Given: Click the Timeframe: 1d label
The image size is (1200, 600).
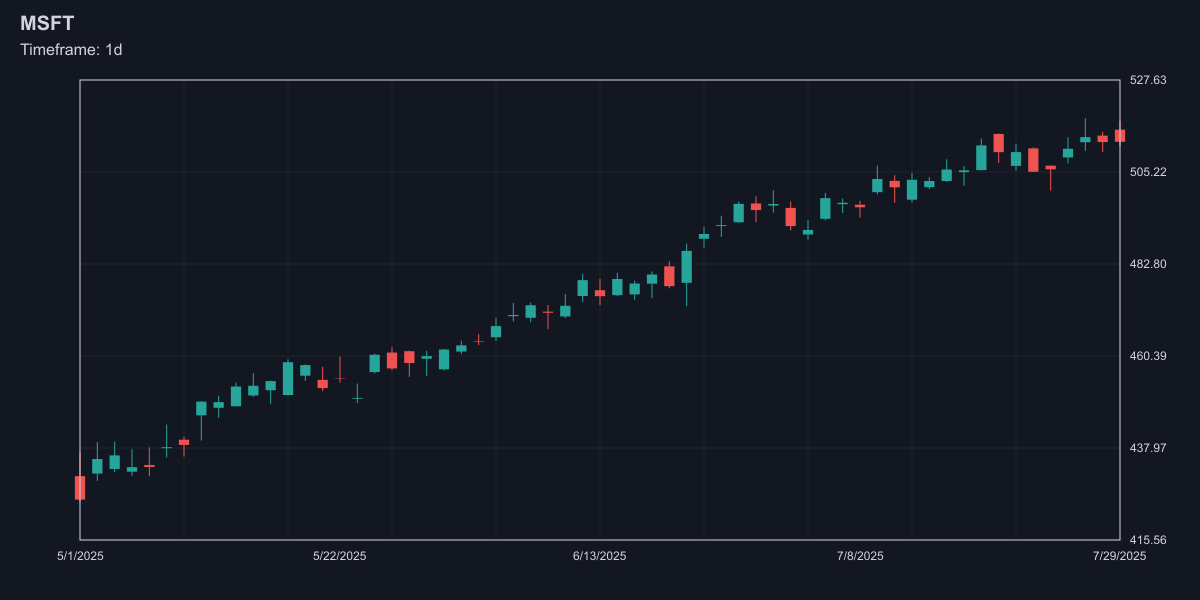Looking at the screenshot, I should [71, 49].
